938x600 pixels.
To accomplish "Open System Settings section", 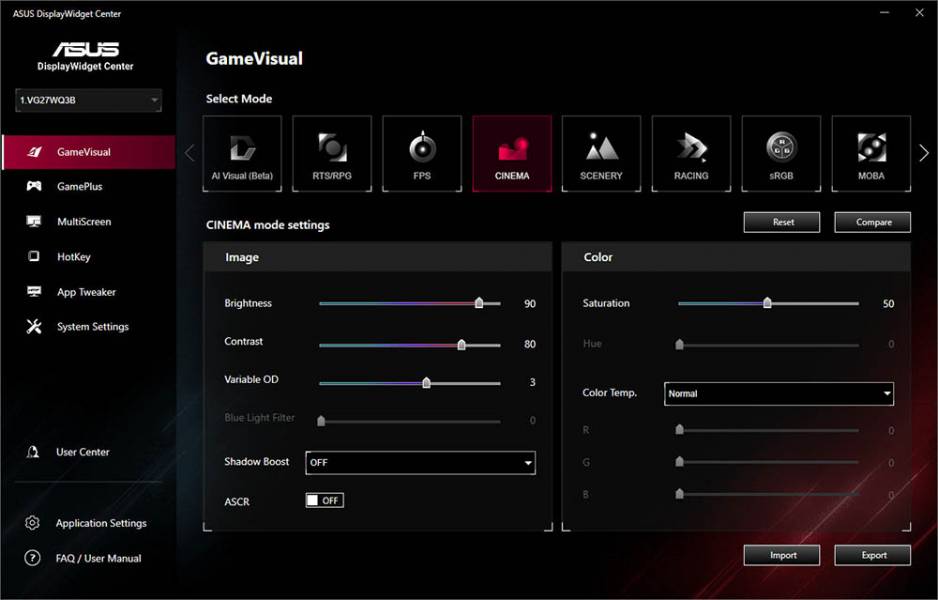I will pos(89,327).
